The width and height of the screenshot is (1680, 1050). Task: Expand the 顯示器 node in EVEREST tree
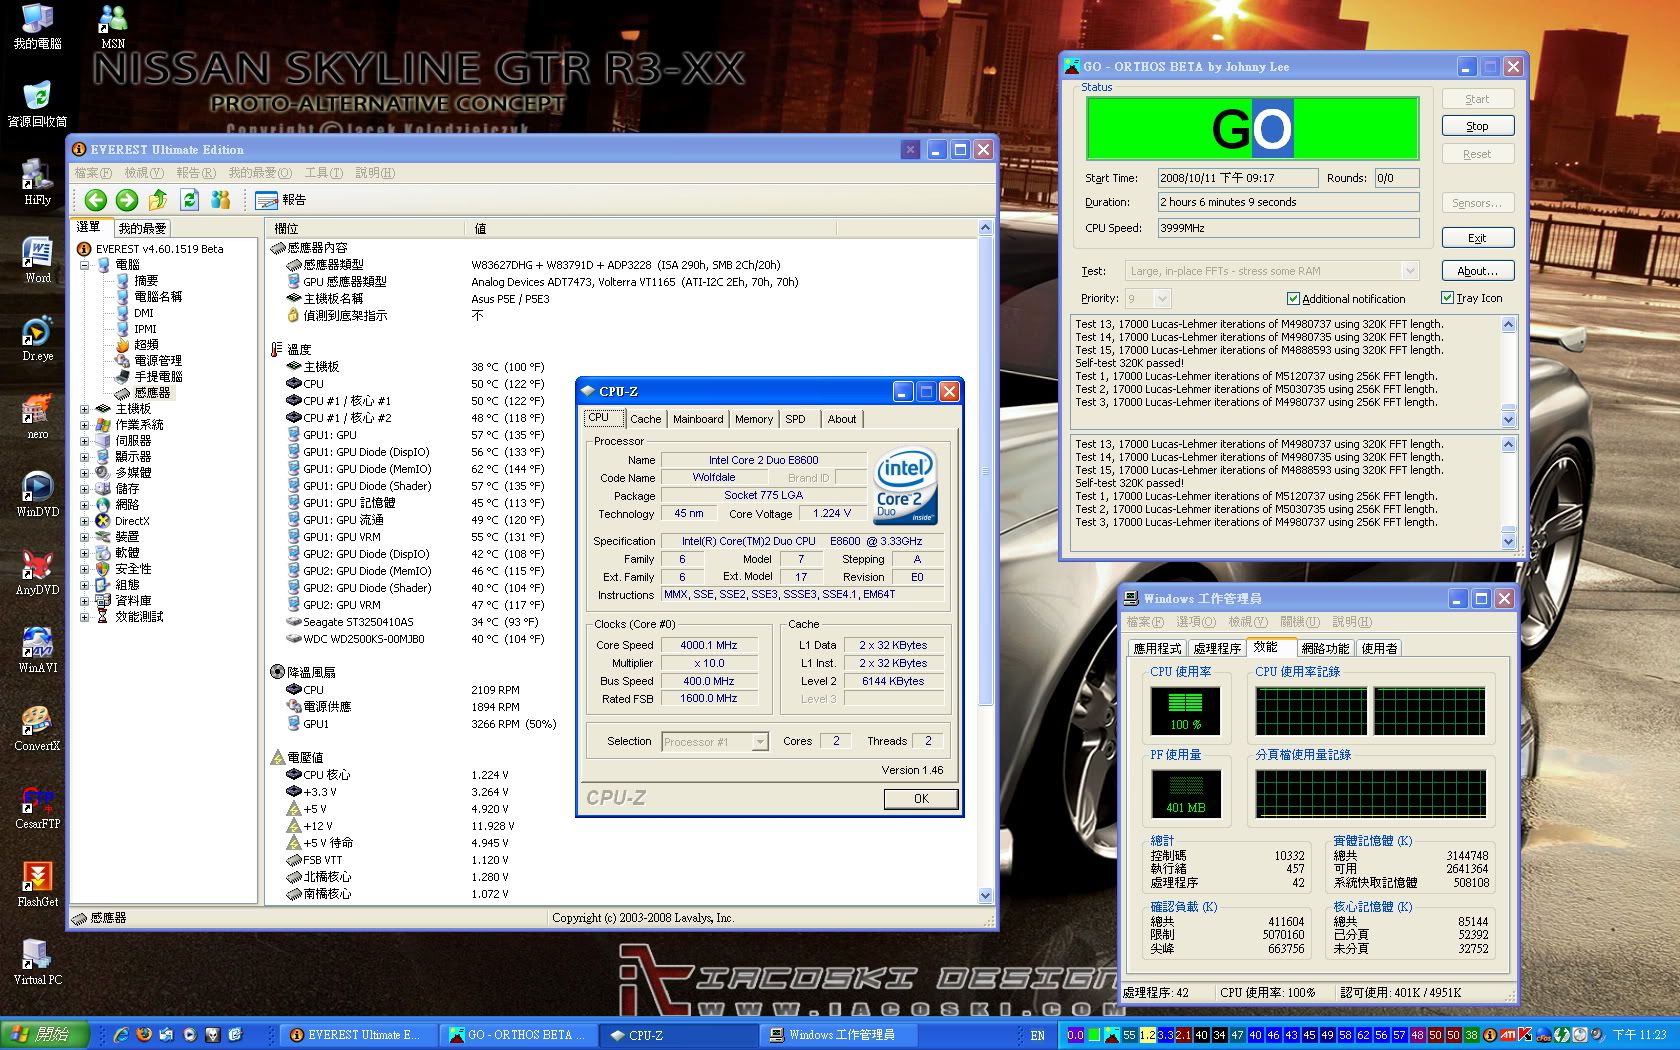pos(85,457)
